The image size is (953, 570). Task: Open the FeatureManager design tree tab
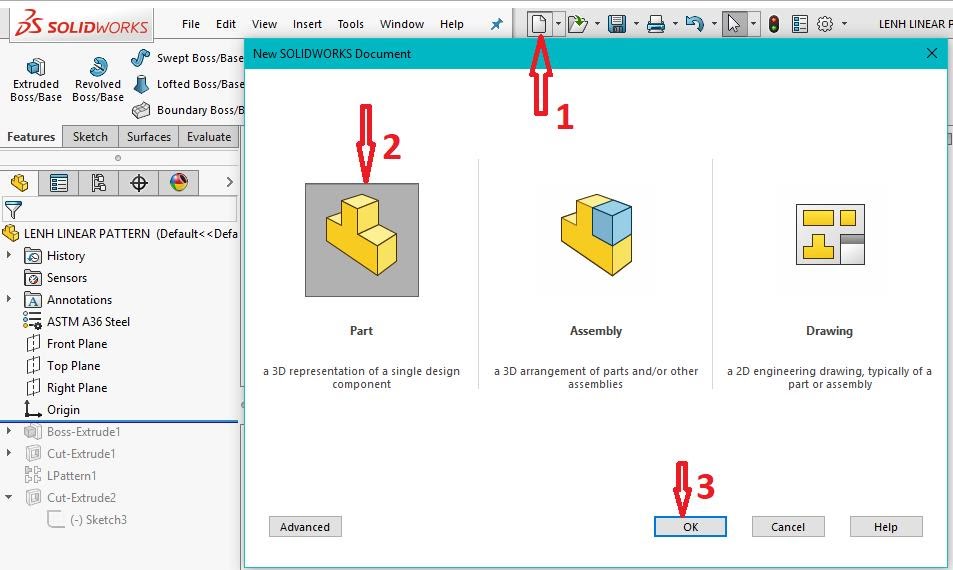tap(19, 182)
